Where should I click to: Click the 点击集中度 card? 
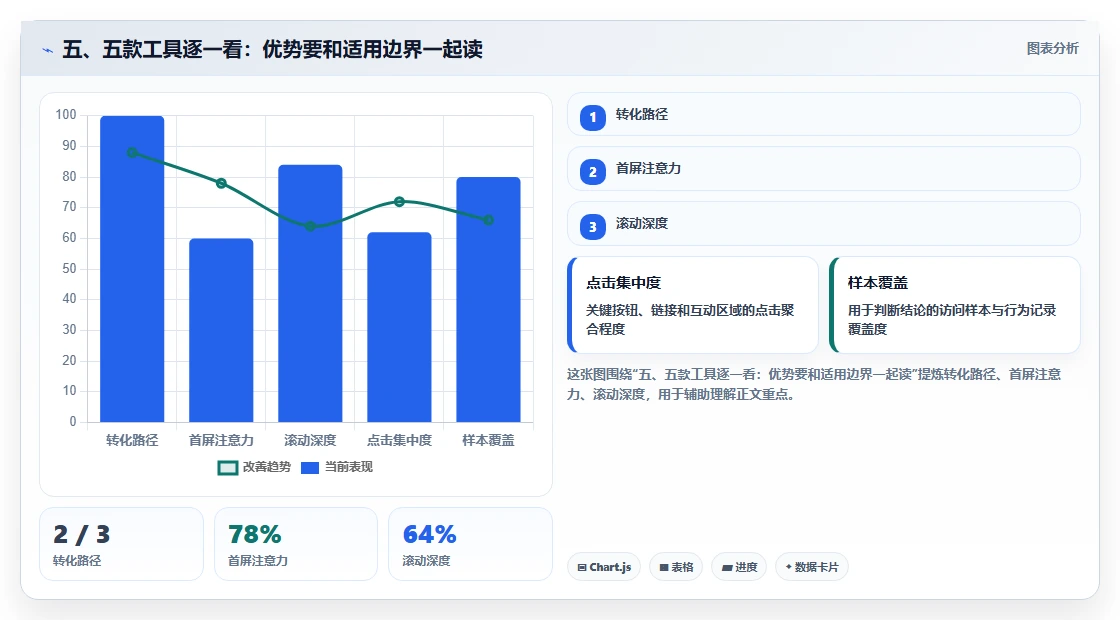(692, 305)
